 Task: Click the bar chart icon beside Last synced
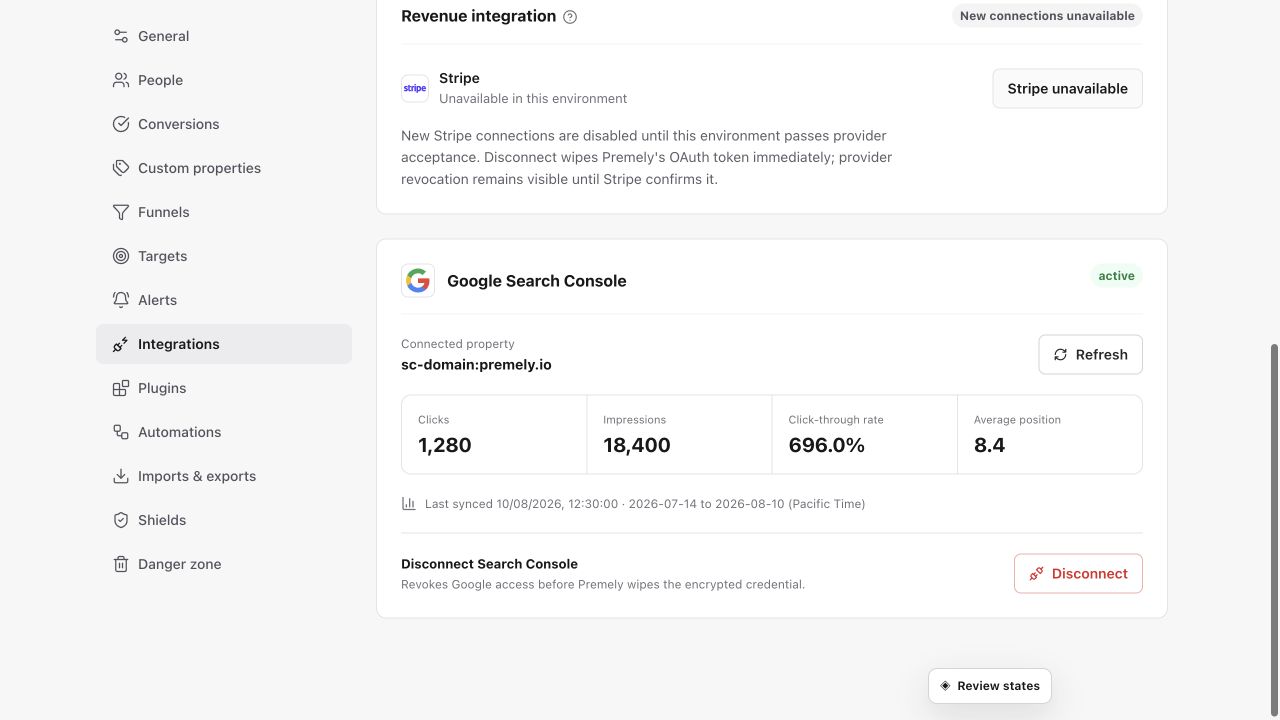click(x=408, y=504)
